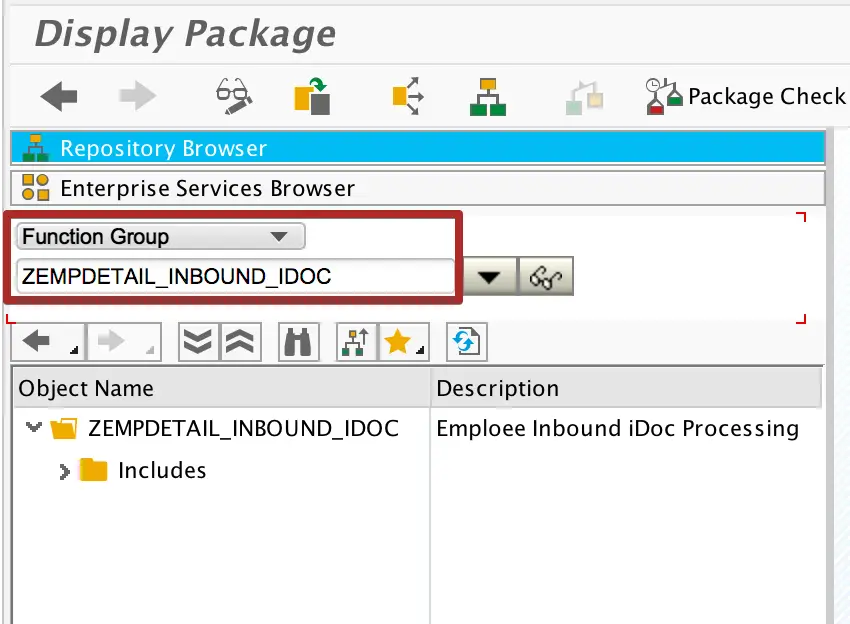This screenshot has height=624, width=850.
Task: Click the binoculars Find icon
Action: [x=299, y=342]
